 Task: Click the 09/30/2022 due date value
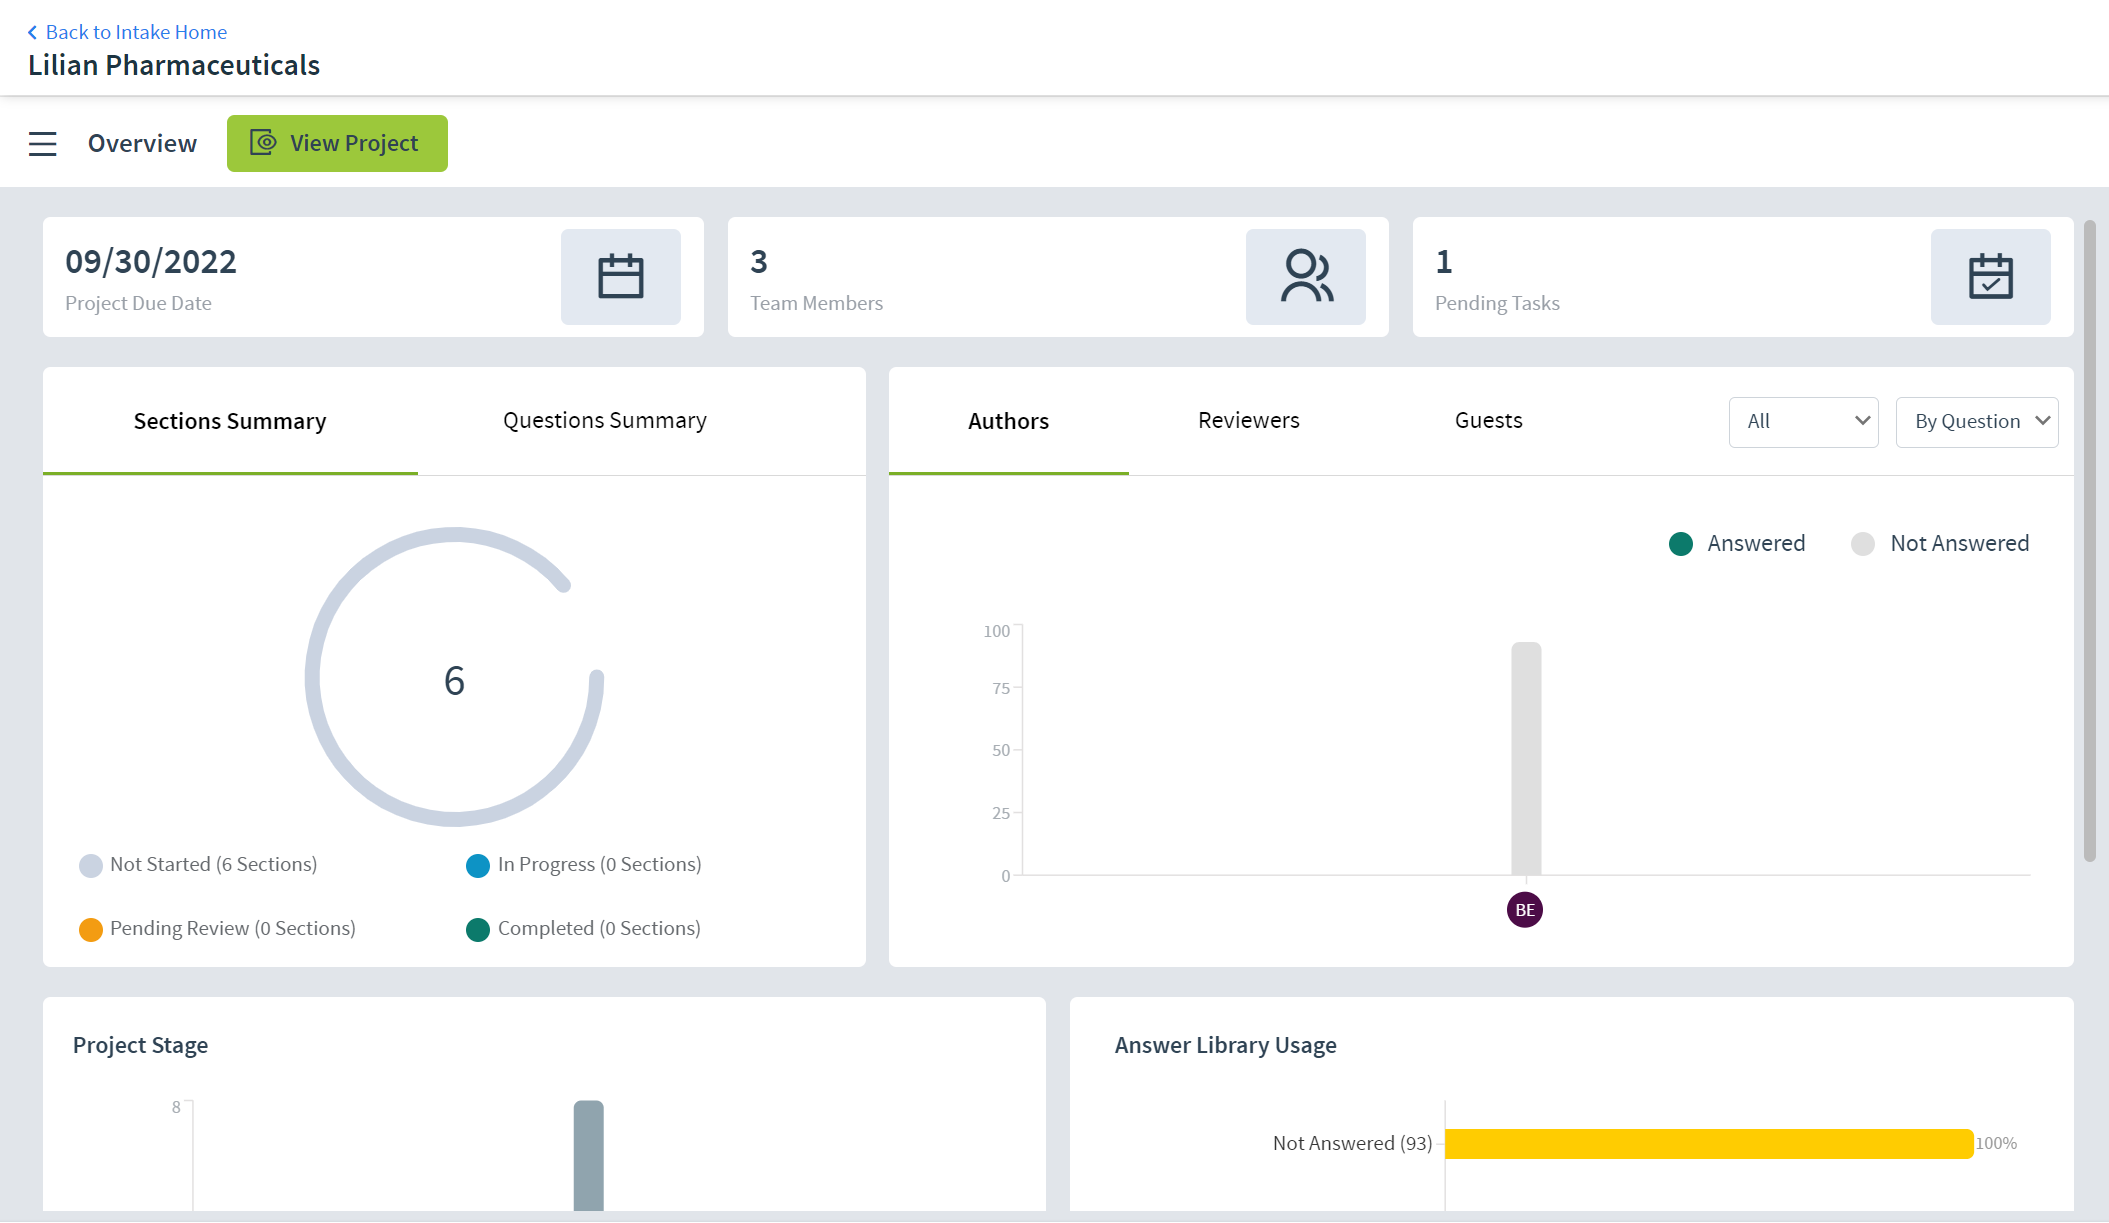point(151,262)
